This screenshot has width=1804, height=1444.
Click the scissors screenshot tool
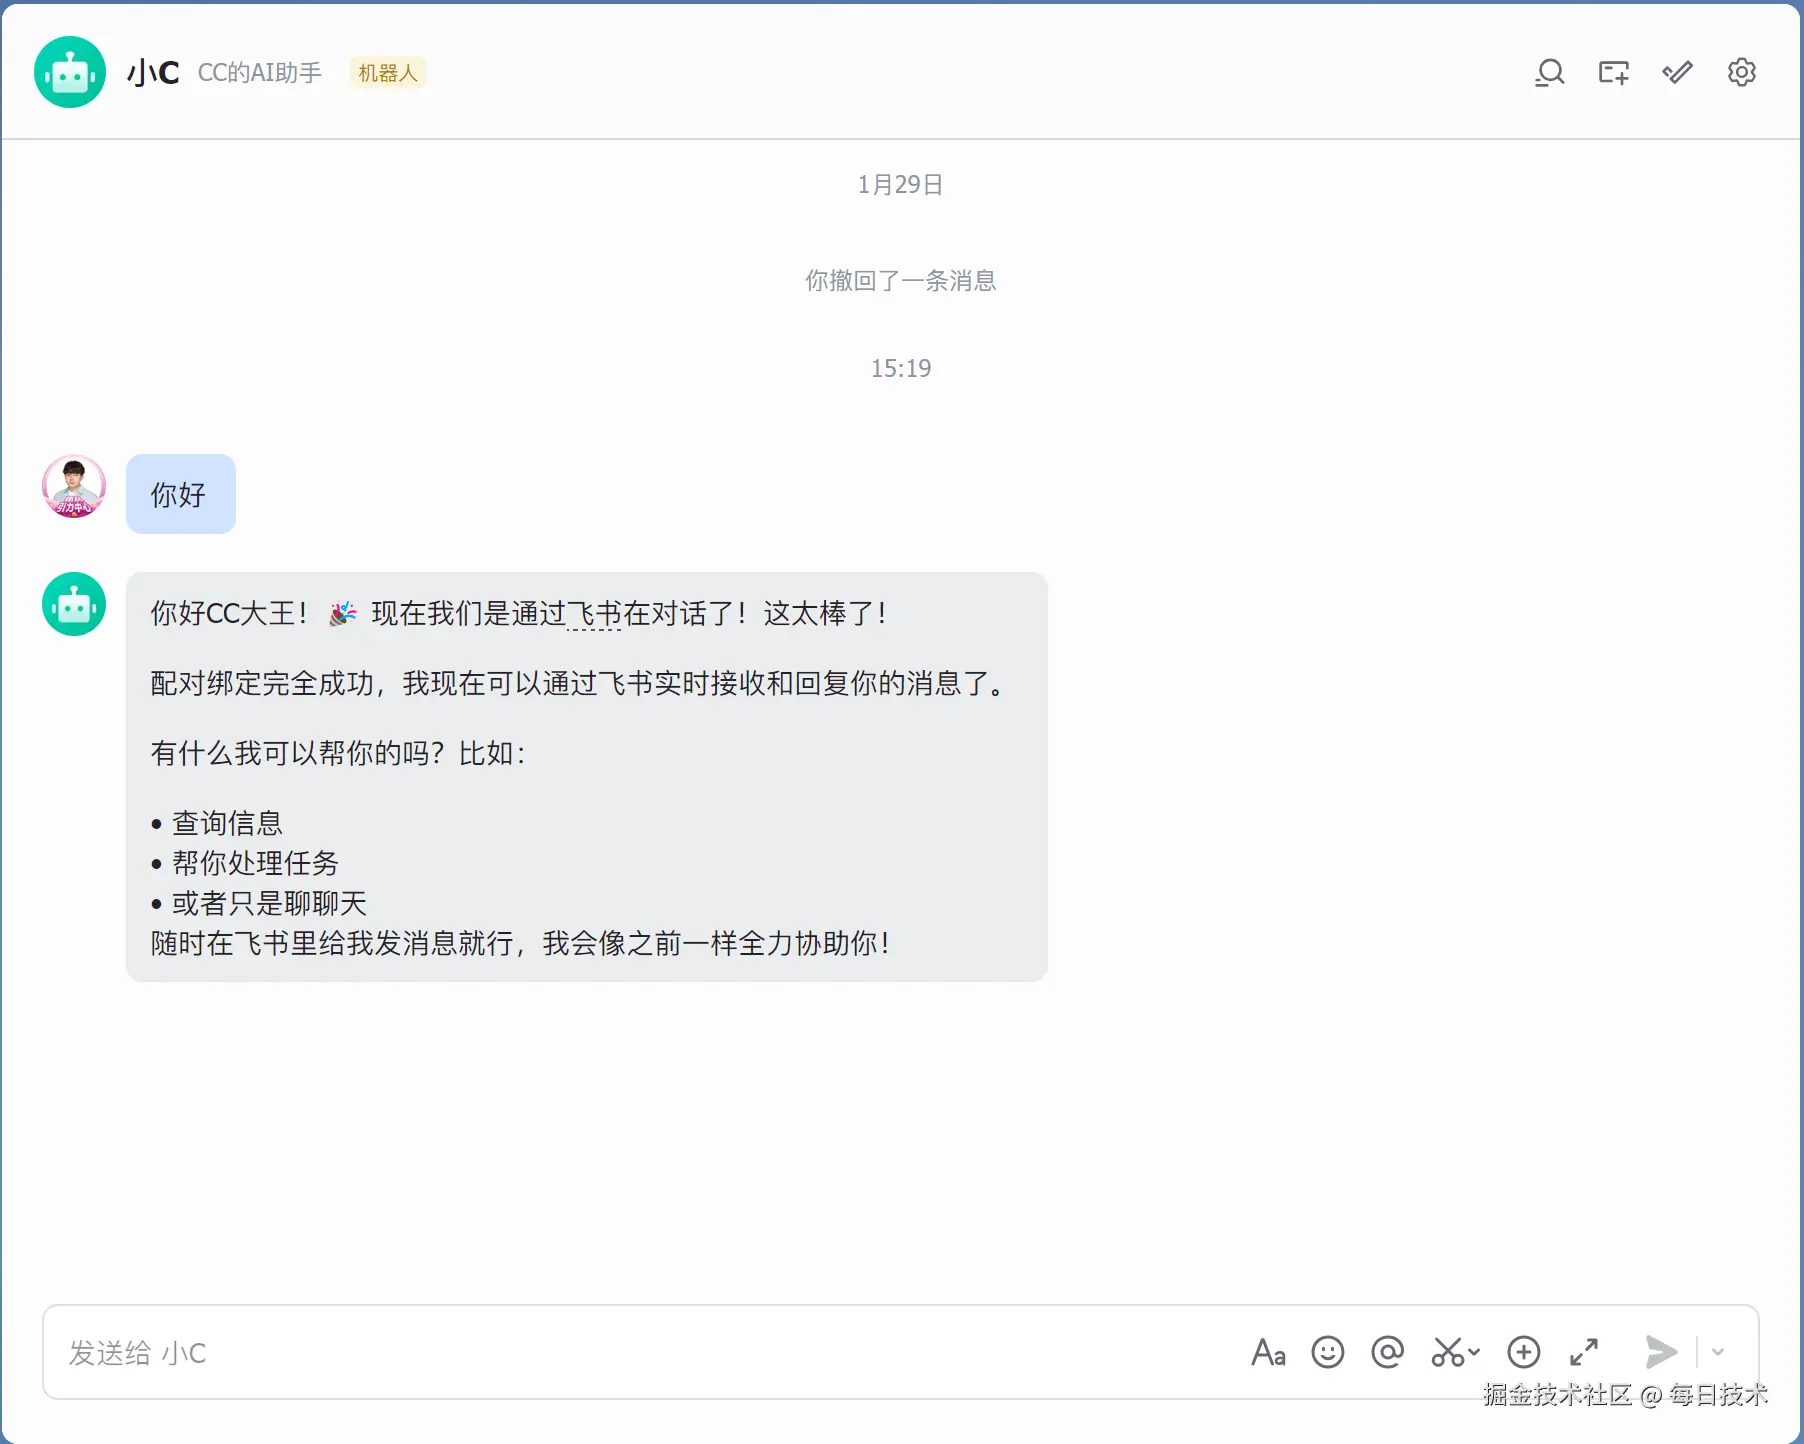pos(1447,1352)
